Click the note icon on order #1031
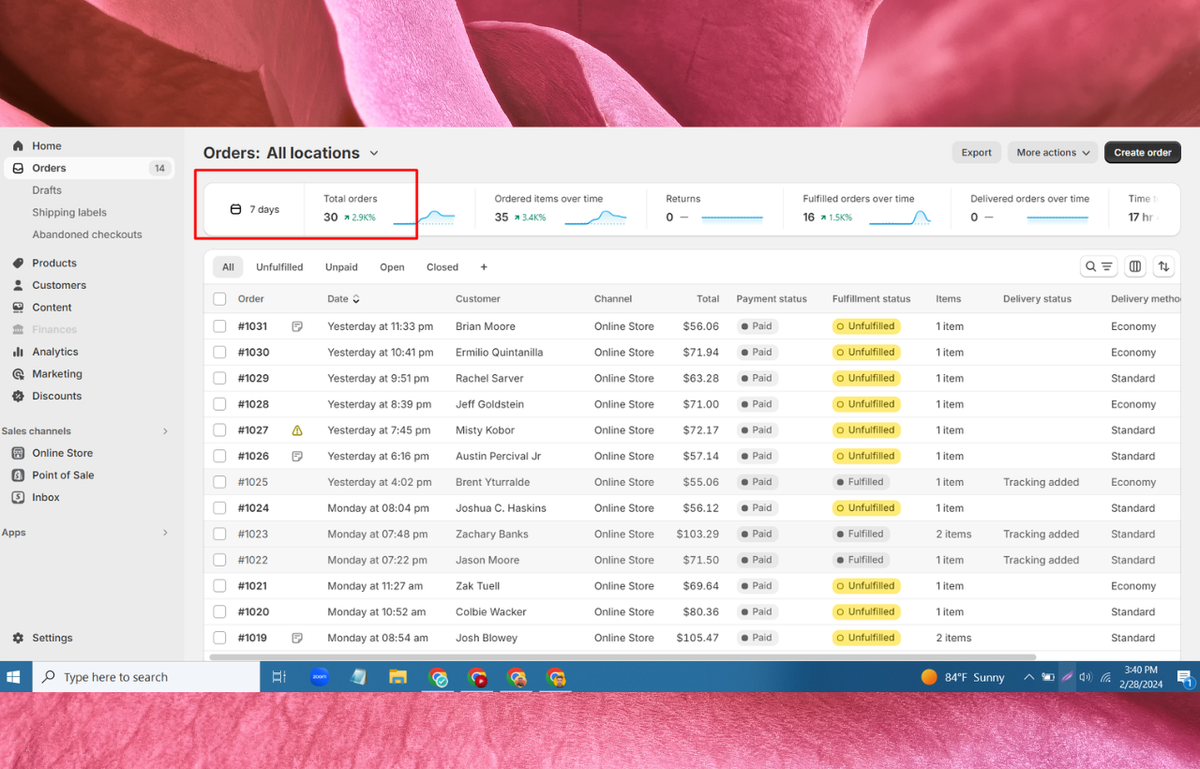1200x769 pixels. [297, 326]
